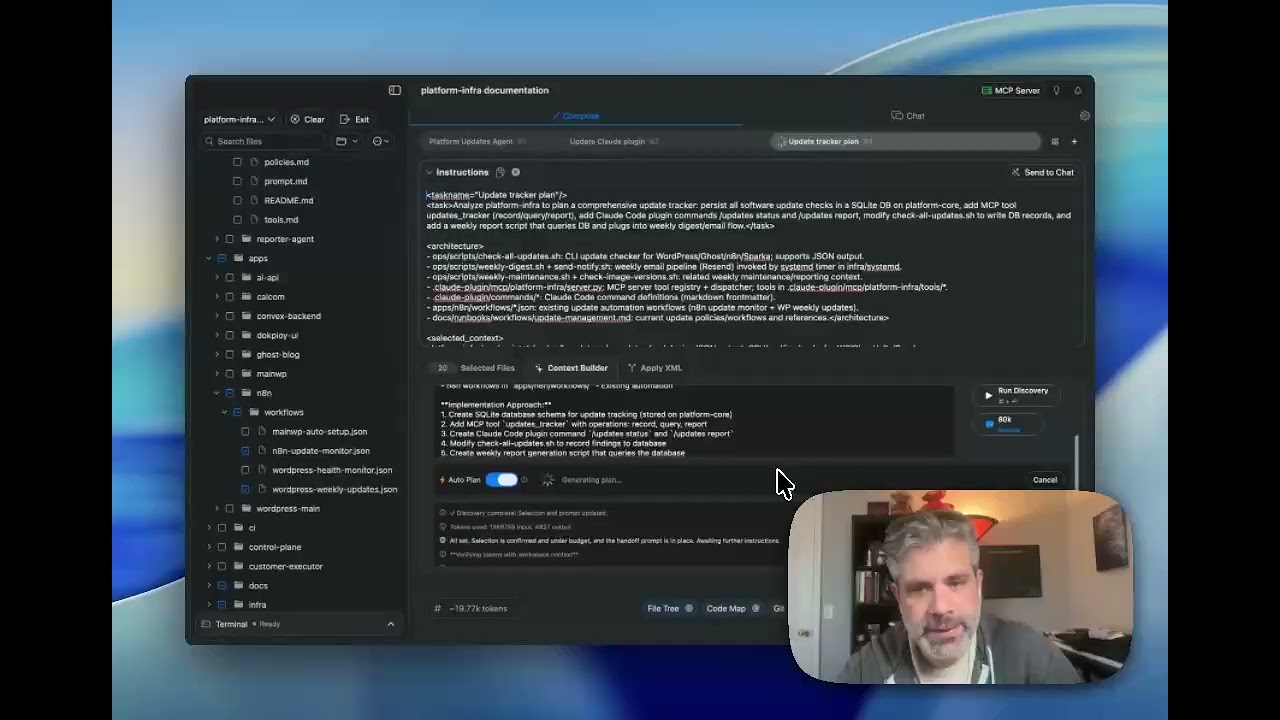The image size is (1280, 720).
Task: Click the infra folder icon
Action: tap(238, 604)
